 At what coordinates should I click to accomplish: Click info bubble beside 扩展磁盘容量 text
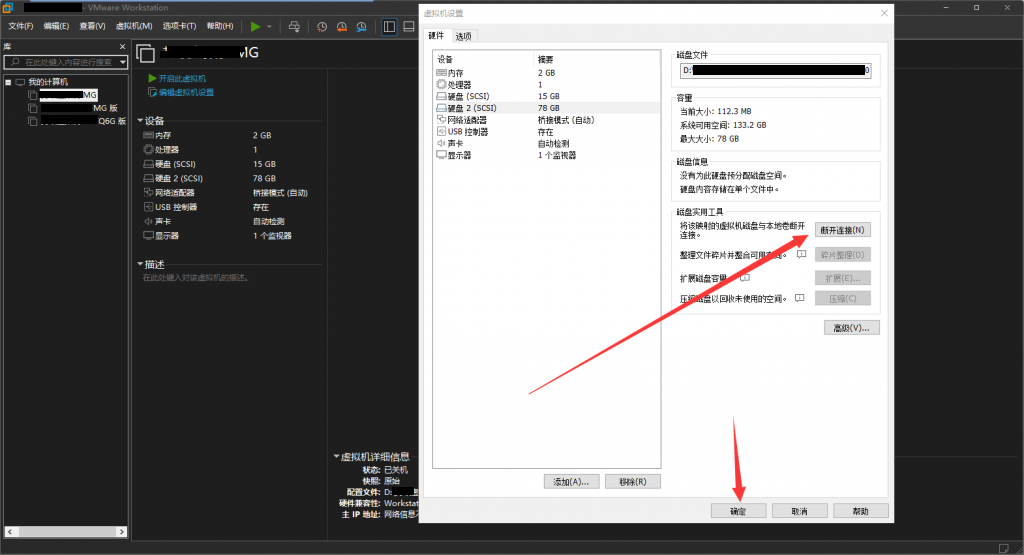tap(744, 278)
